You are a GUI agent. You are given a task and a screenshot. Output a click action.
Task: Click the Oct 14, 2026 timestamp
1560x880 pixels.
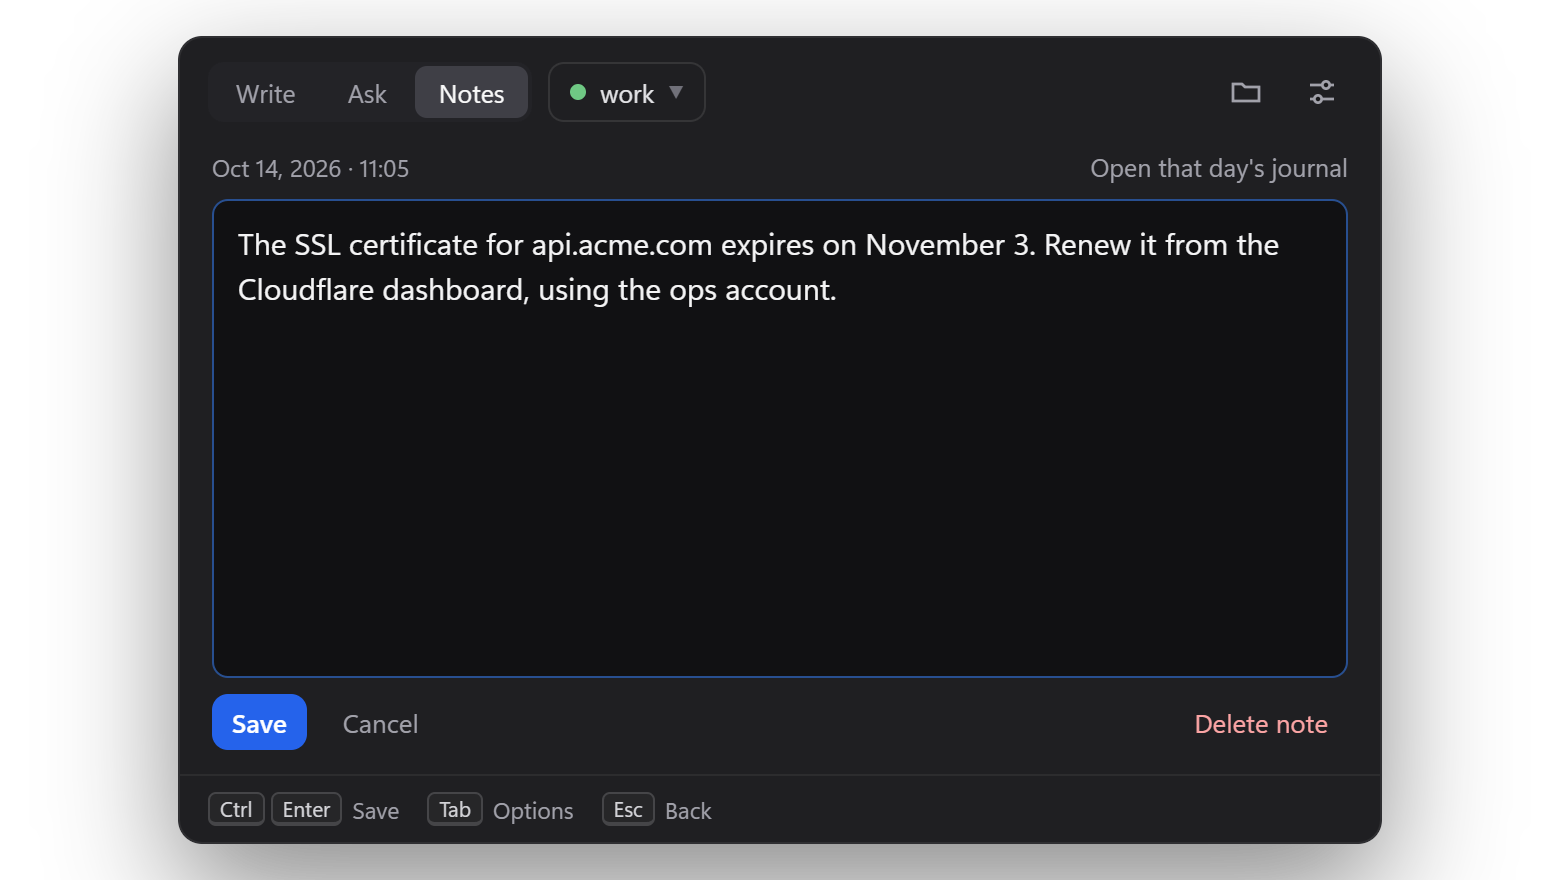[310, 169]
